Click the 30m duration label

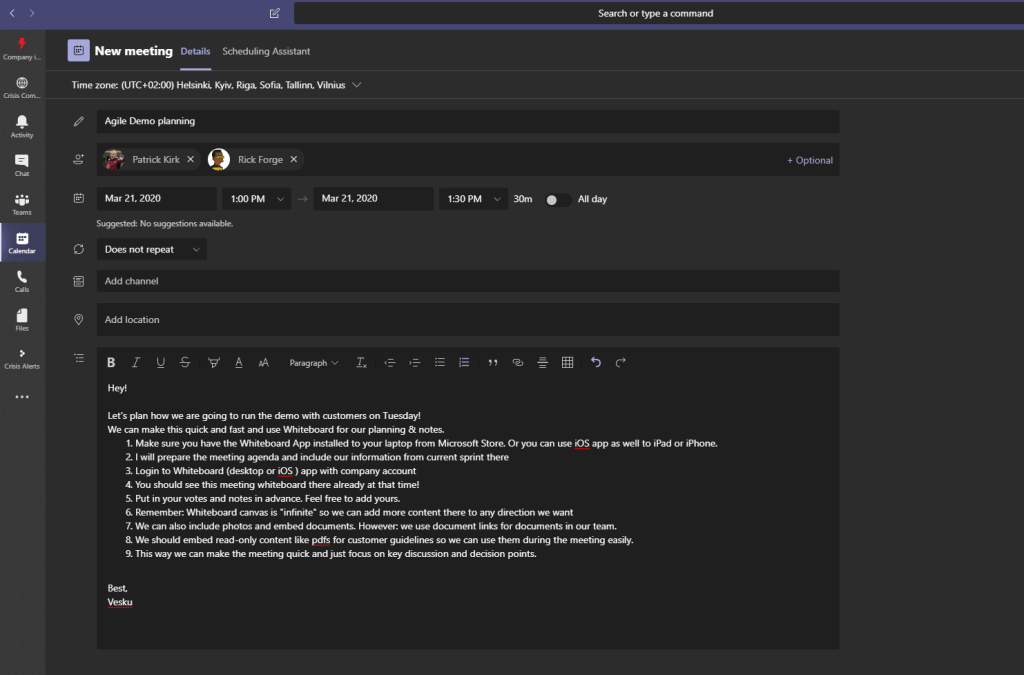522,199
